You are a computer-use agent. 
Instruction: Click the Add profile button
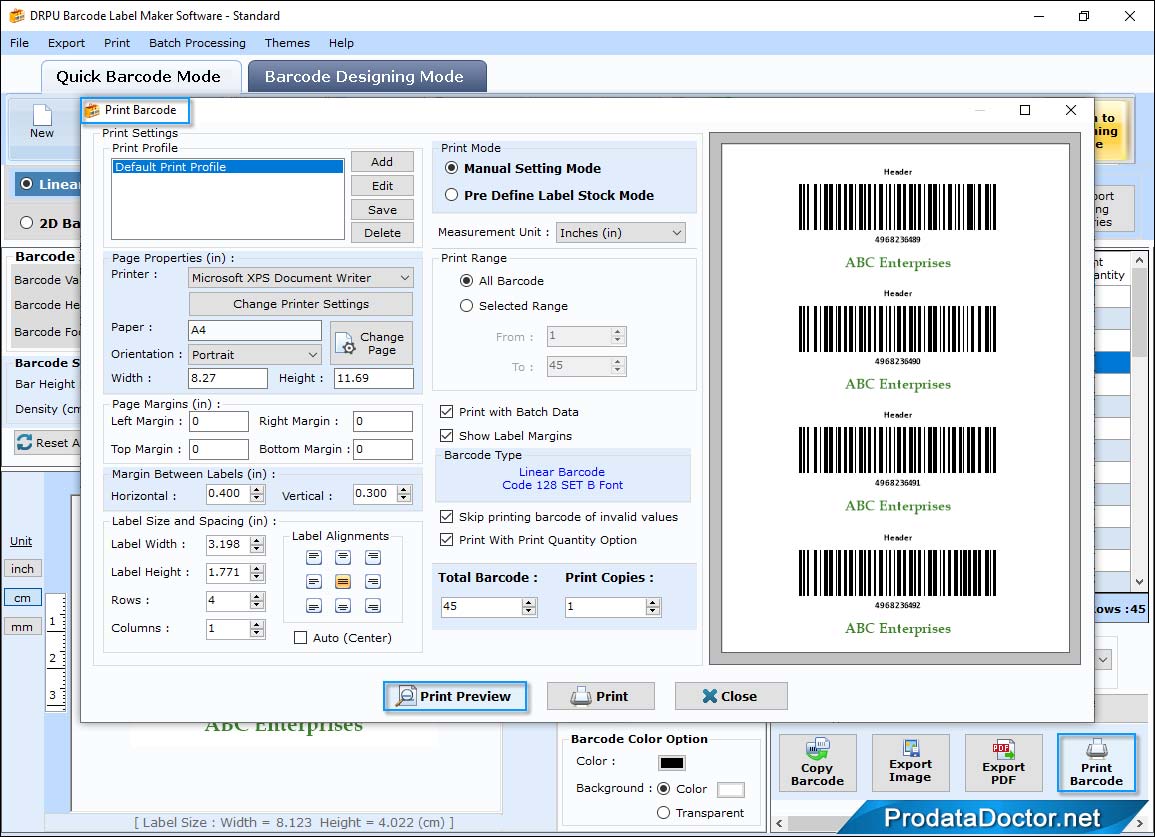click(x=382, y=162)
